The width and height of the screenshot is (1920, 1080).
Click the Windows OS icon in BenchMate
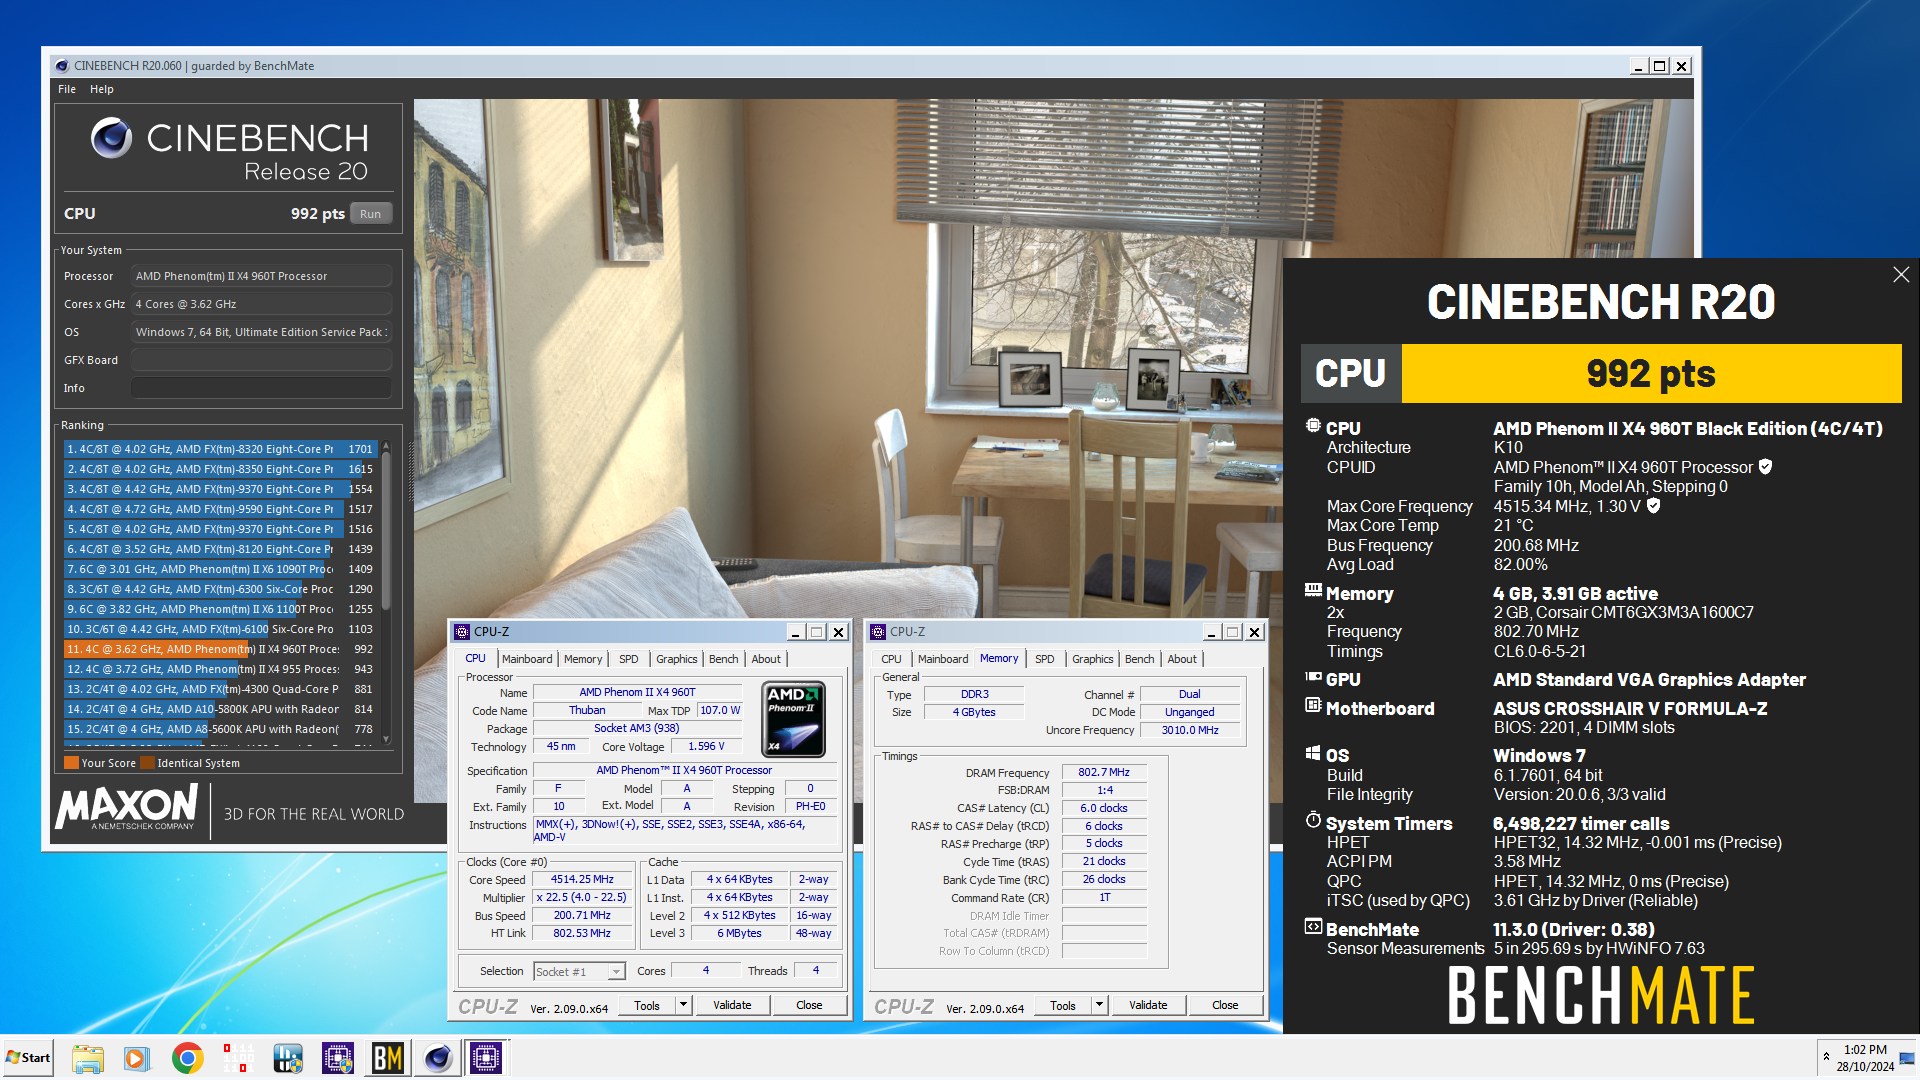point(1313,753)
